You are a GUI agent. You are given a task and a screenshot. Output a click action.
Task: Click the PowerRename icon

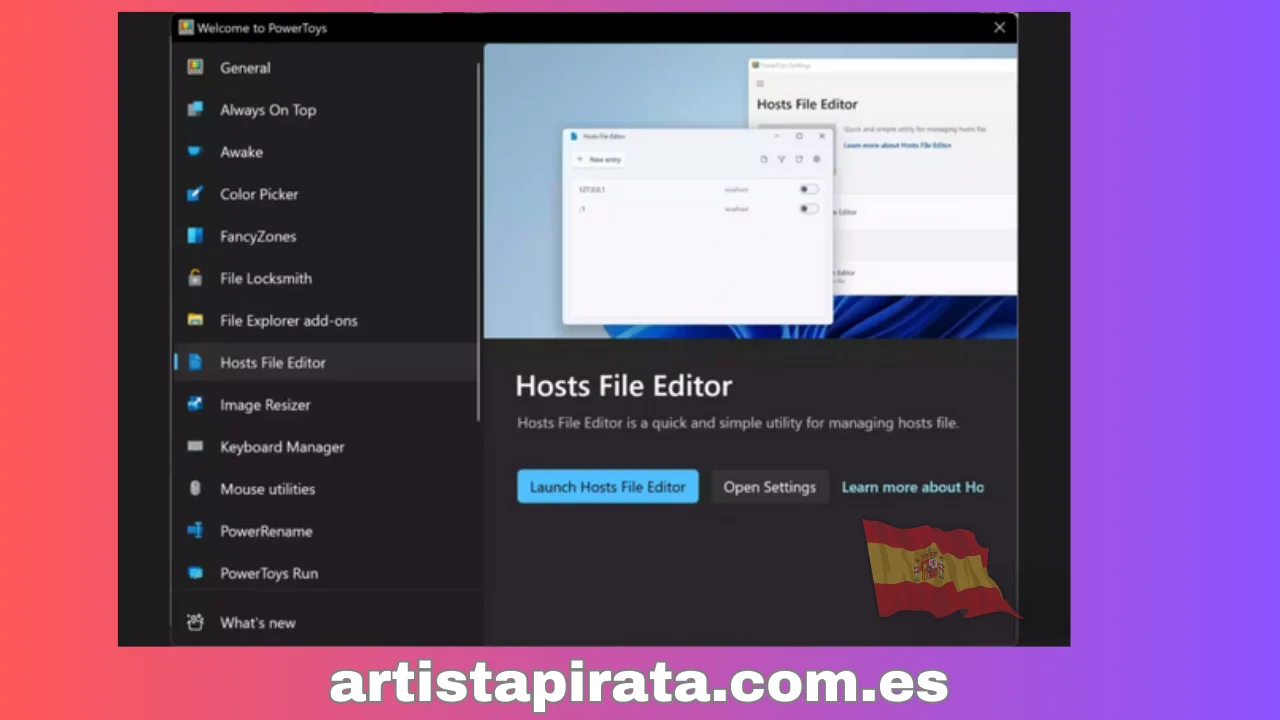pos(195,530)
